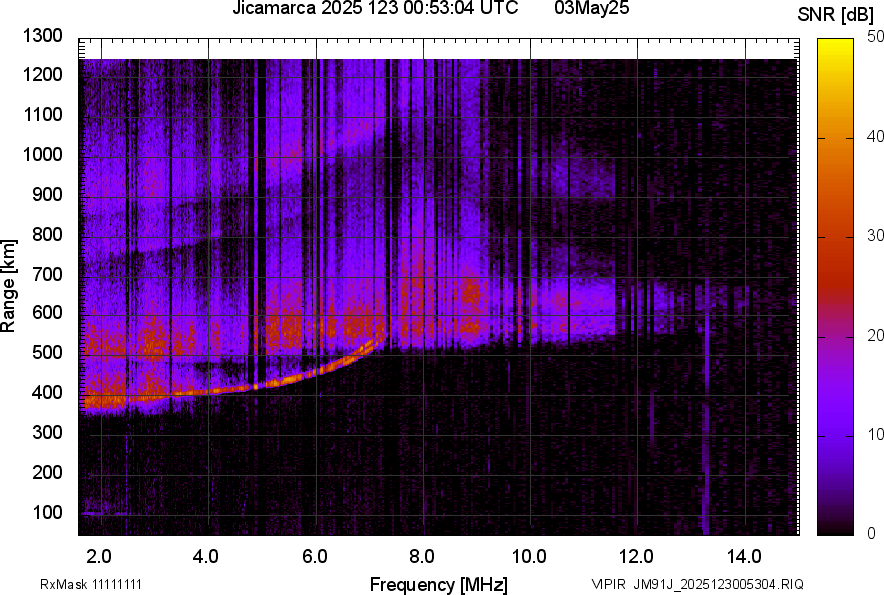The height and width of the screenshot is (595, 884).
Task: Click the range tick label '200'
Action: [x=47, y=472]
